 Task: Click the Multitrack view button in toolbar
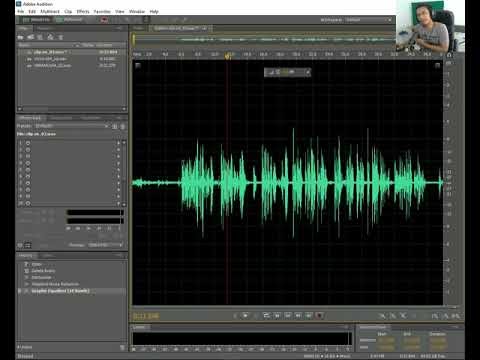click(x=69, y=20)
